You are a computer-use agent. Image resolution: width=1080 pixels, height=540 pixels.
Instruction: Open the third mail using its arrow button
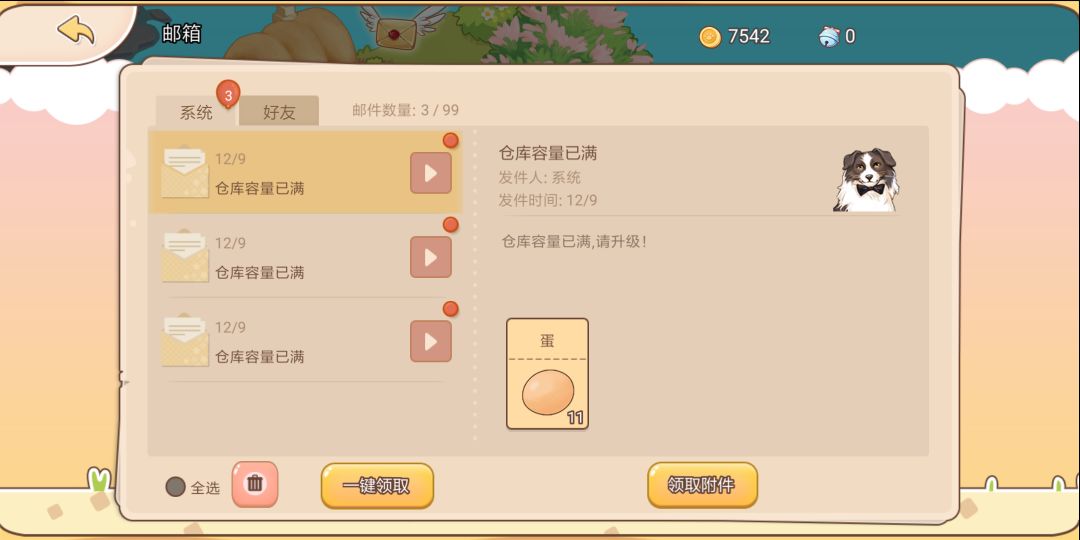click(431, 341)
